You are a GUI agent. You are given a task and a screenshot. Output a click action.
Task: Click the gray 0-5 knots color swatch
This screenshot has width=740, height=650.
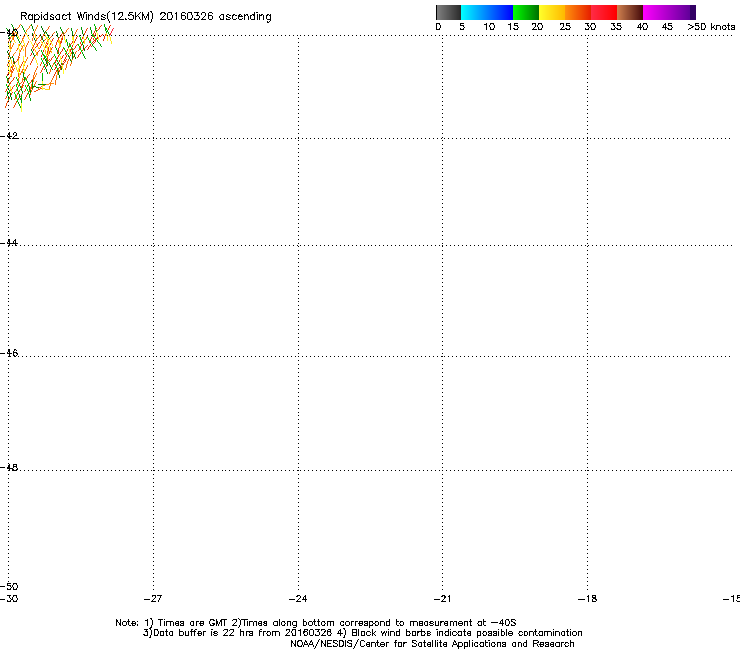(x=448, y=12)
